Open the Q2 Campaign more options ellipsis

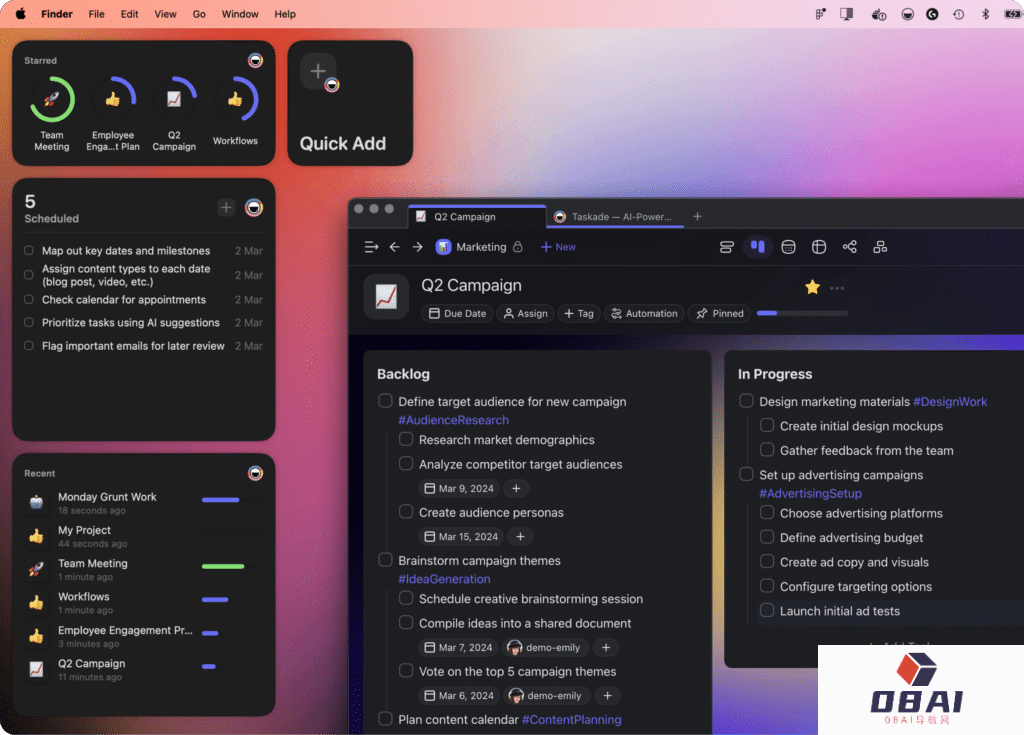coord(837,288)
